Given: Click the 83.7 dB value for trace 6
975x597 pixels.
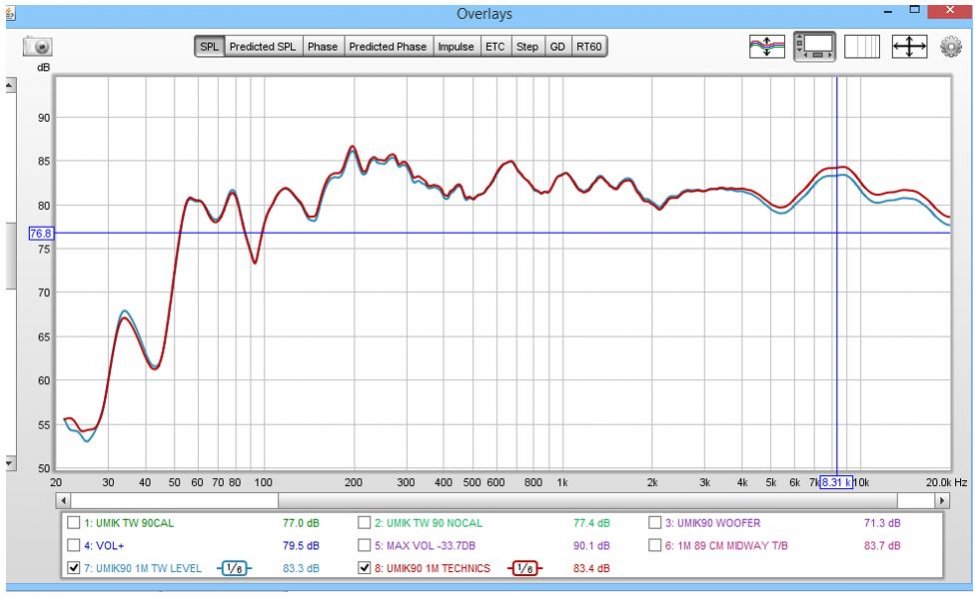Looking at the screenshot, I should coord(882,545).
